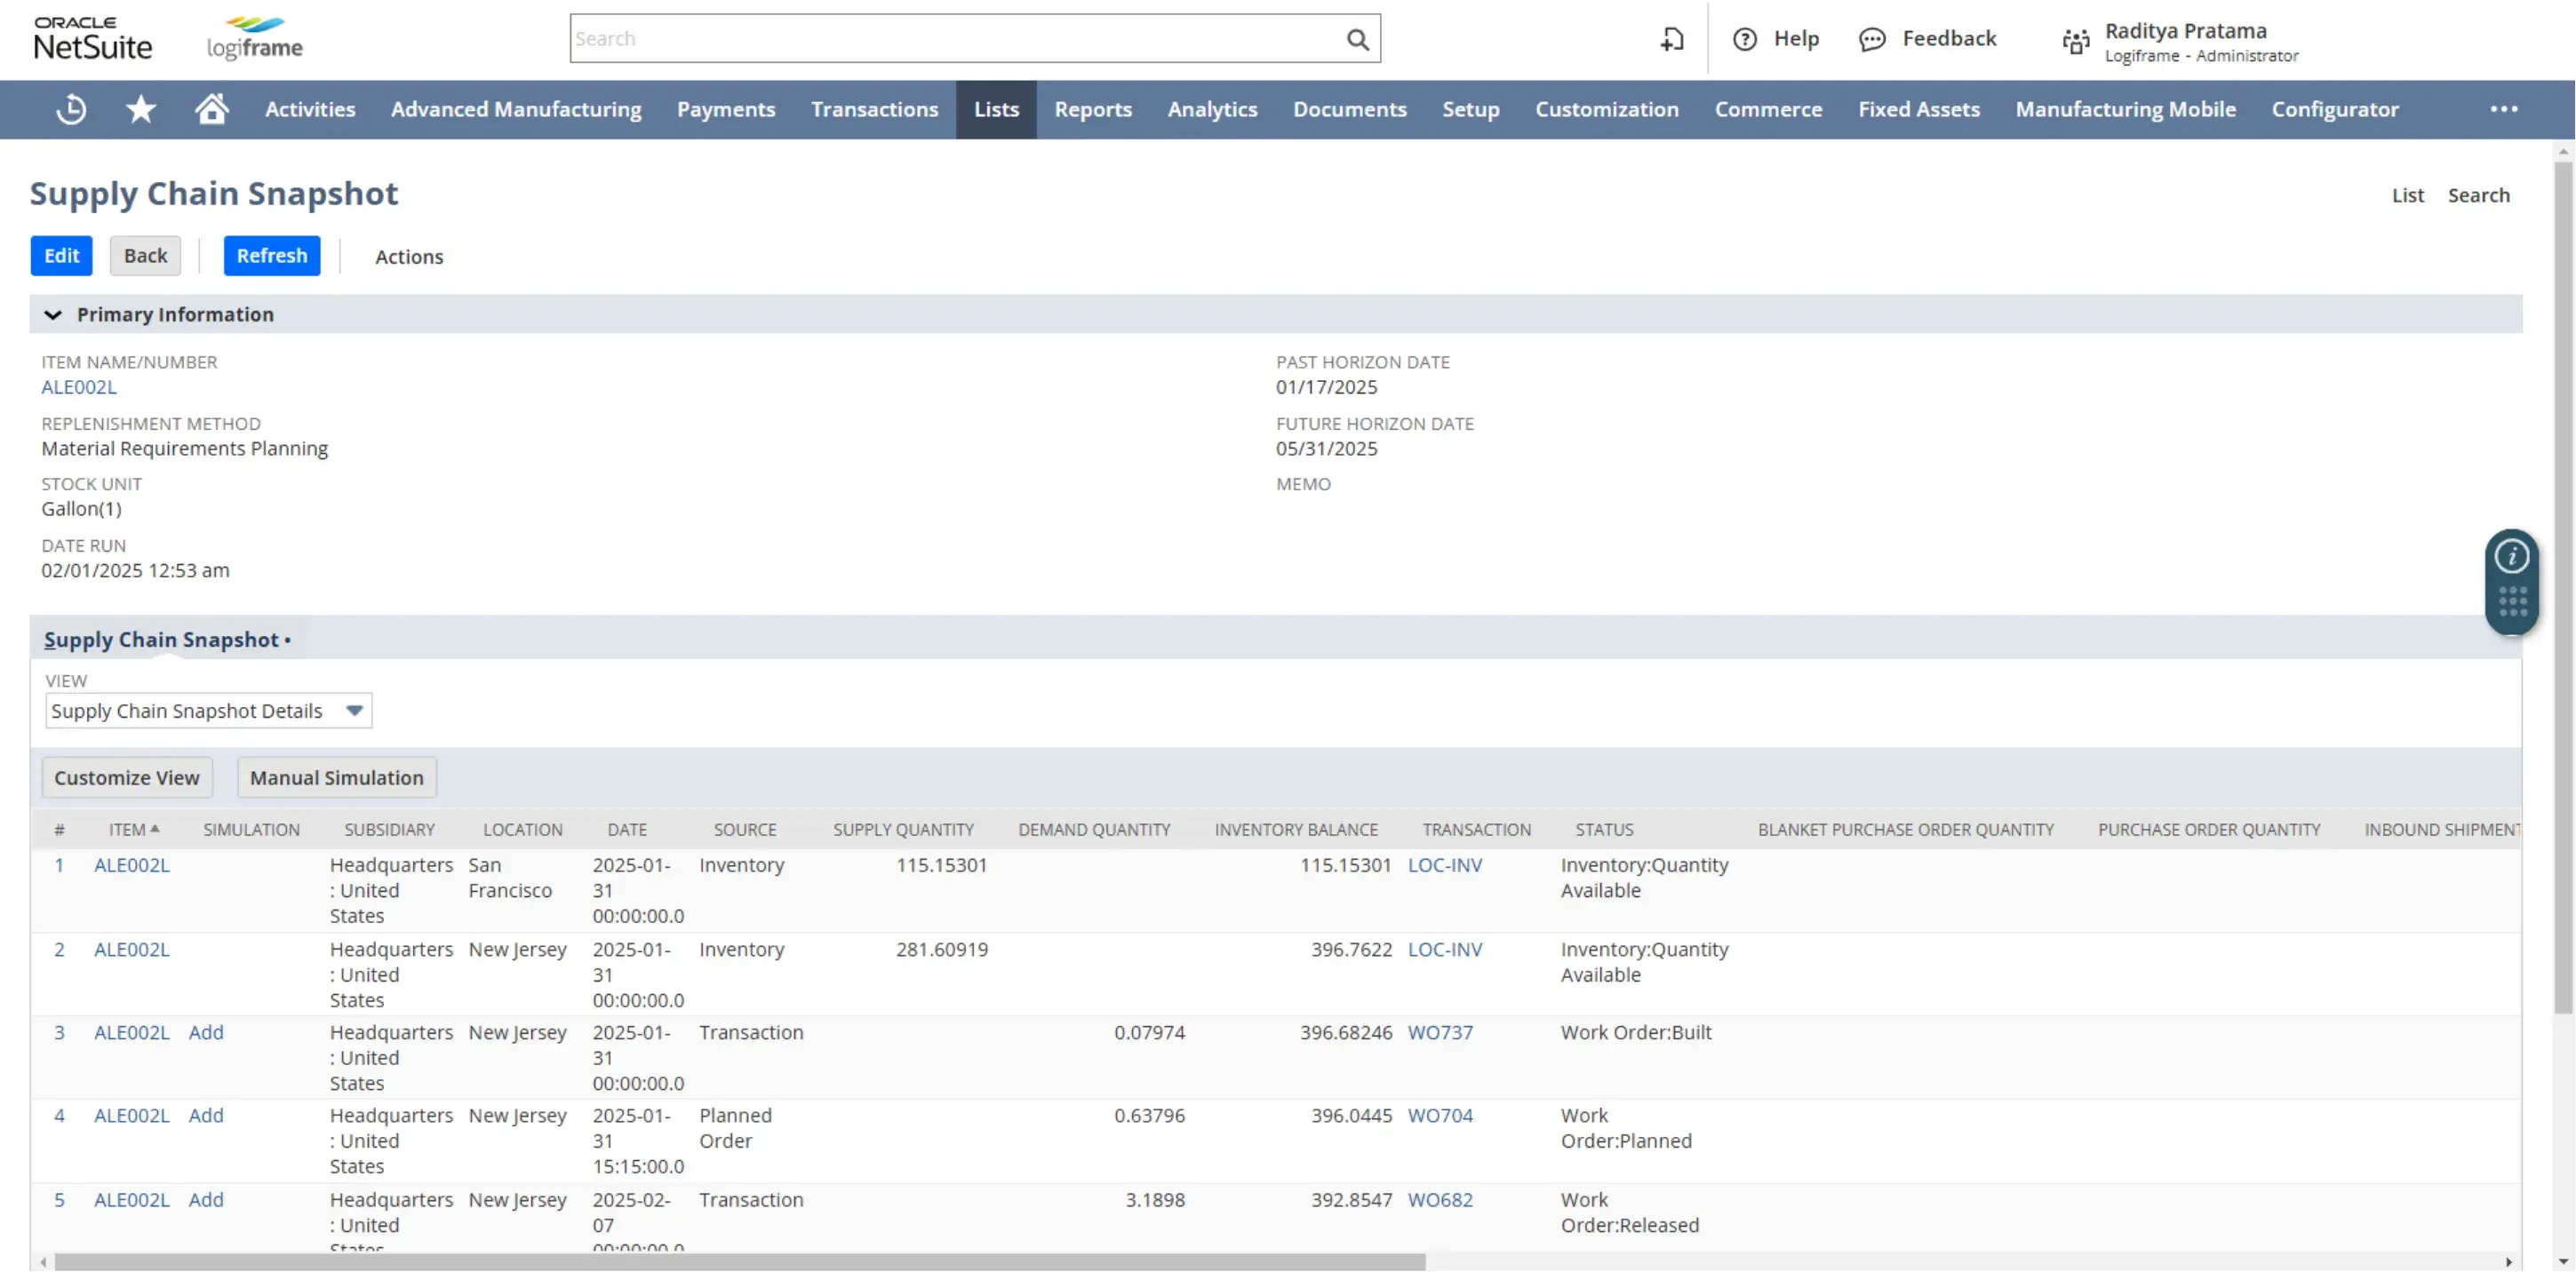Click the search magnifier icon
The height and width of the screenshot is (1272, 2576).
(x=1357, y=38)
